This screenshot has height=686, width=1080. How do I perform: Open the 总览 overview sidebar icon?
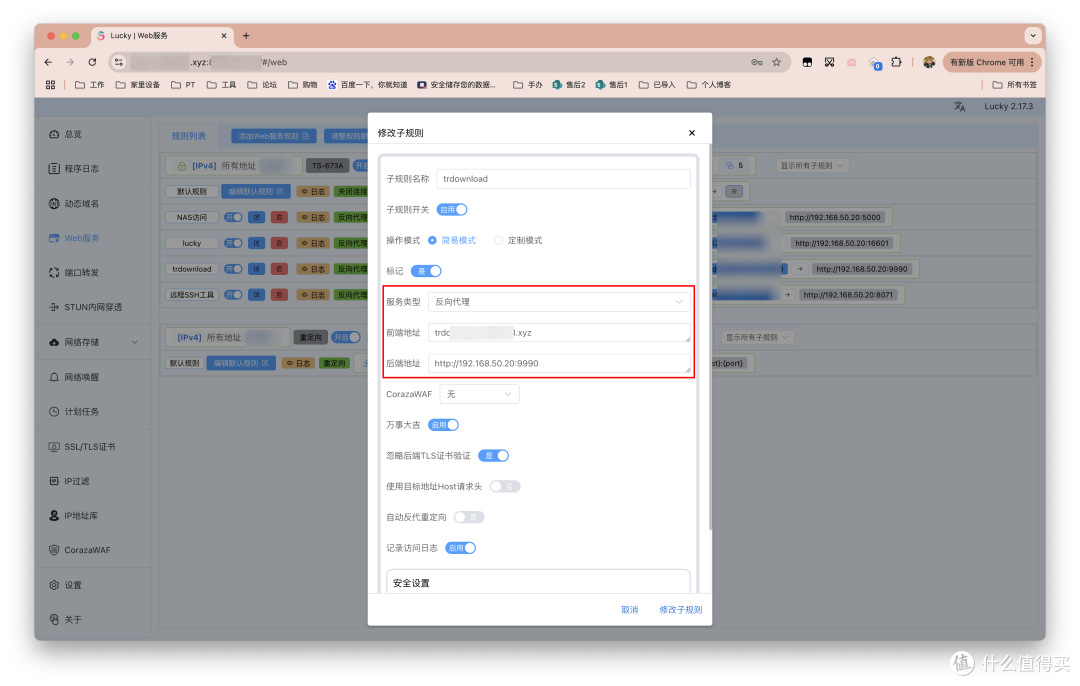coord(54,134)
